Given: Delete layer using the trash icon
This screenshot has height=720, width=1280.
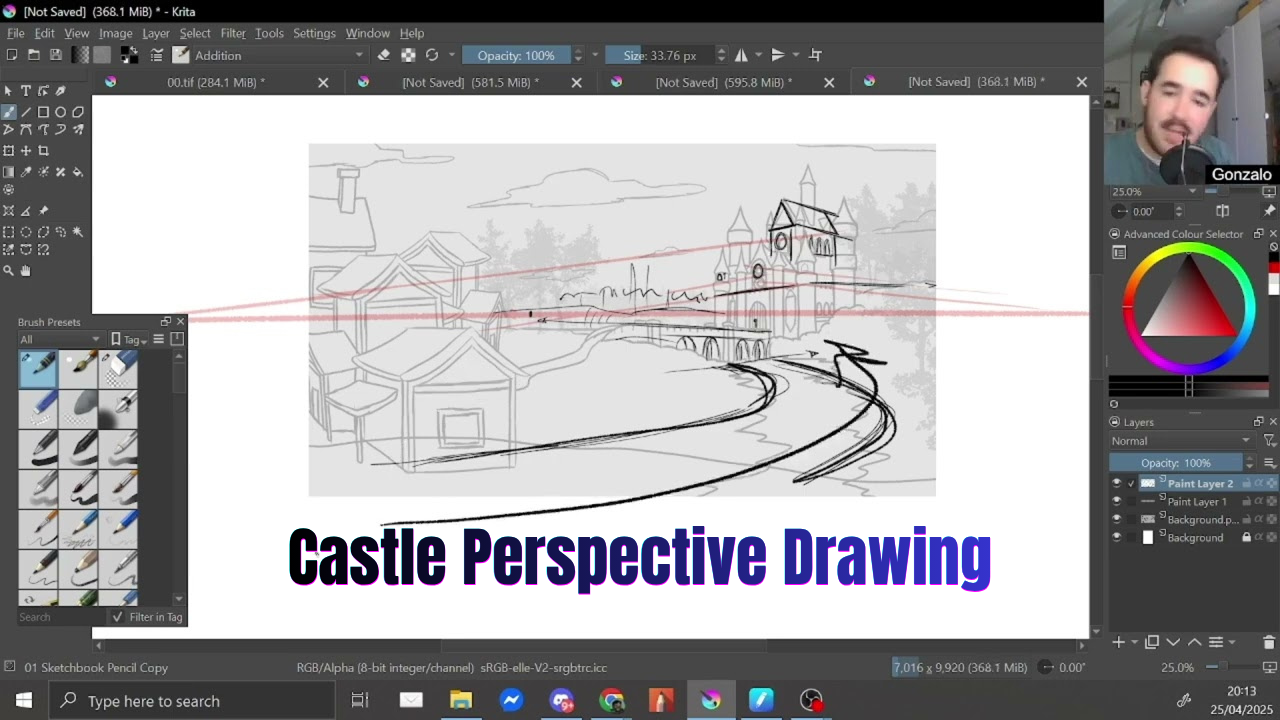Looking at the screenshot, I should (x=1269, y=642).
